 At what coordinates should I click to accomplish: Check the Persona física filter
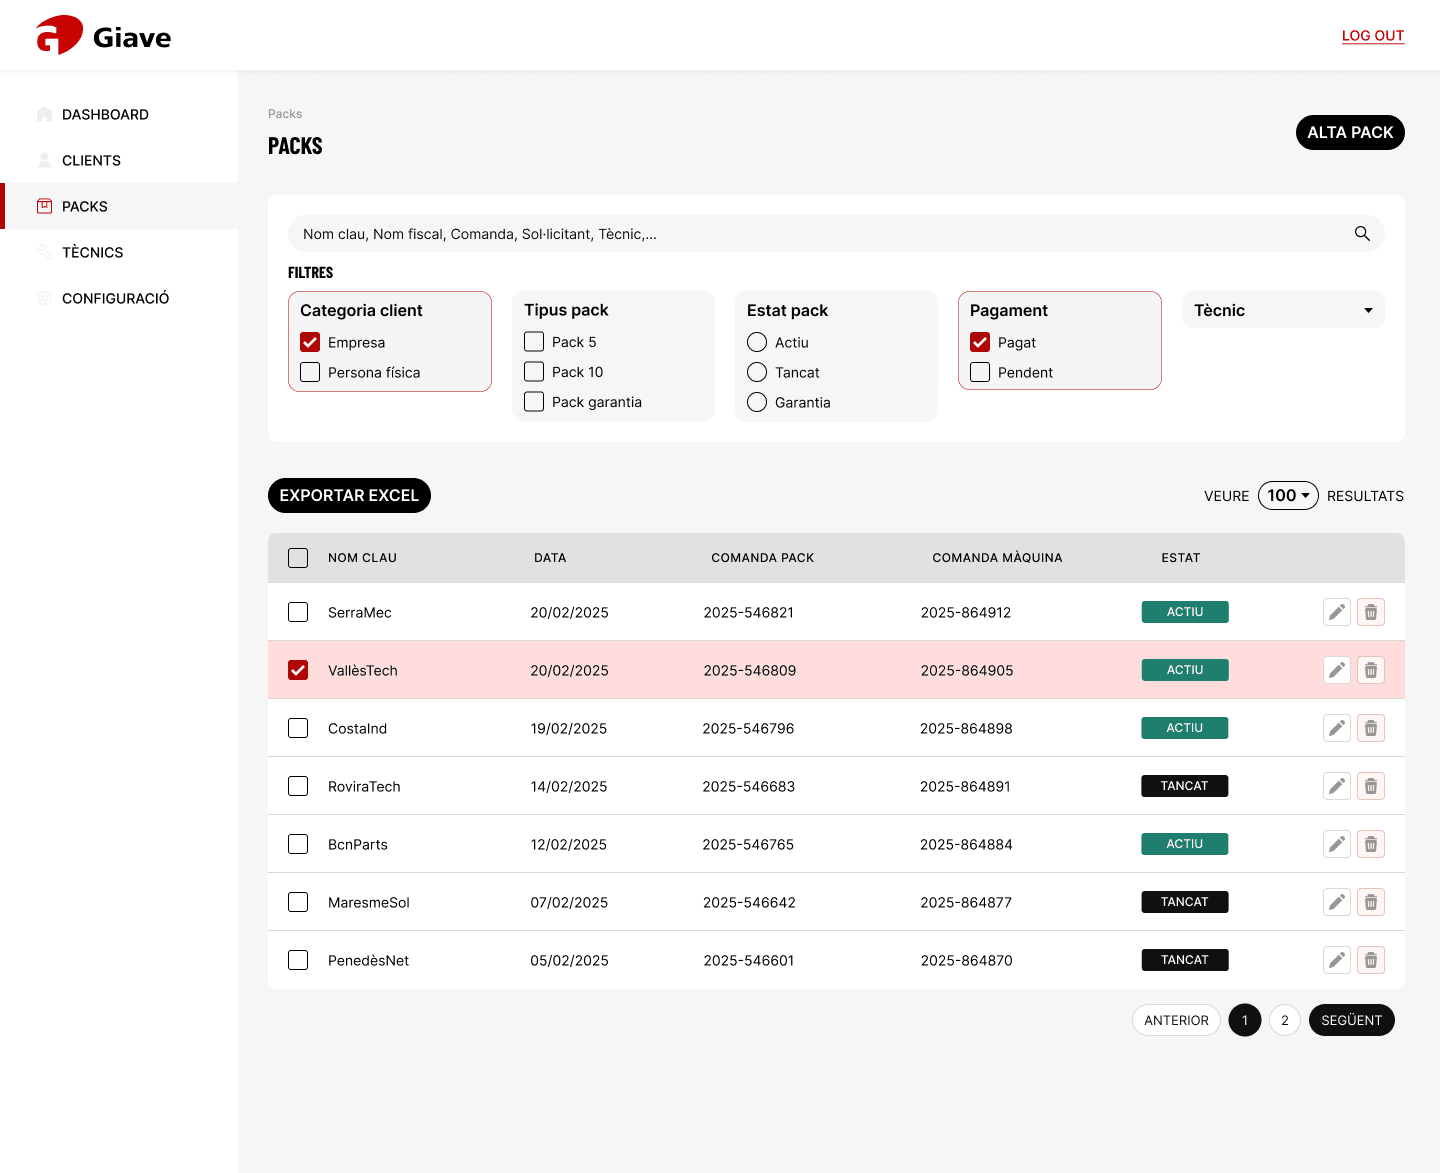pos(310,372)
